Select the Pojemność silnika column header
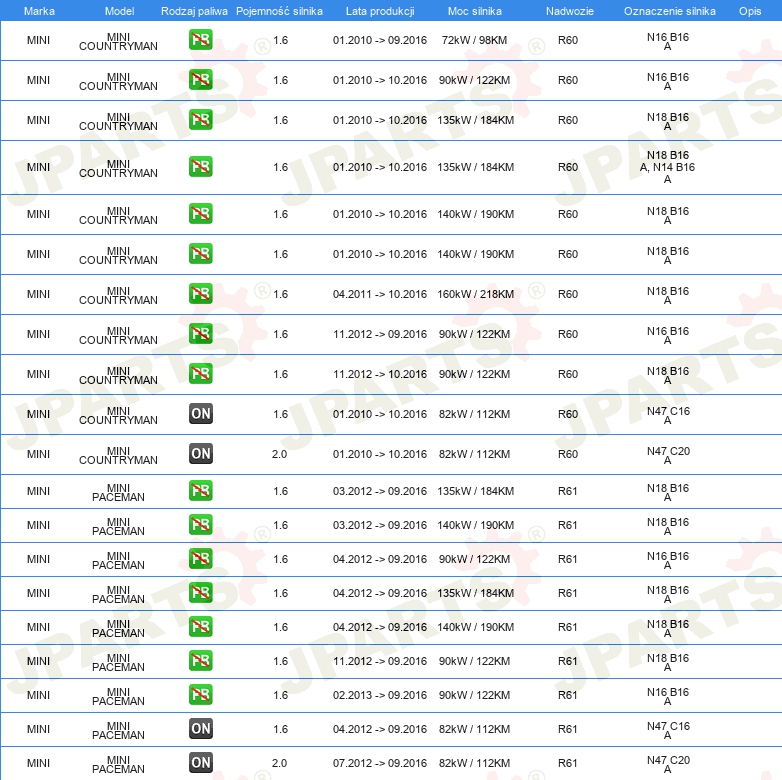 click(280, 10)
